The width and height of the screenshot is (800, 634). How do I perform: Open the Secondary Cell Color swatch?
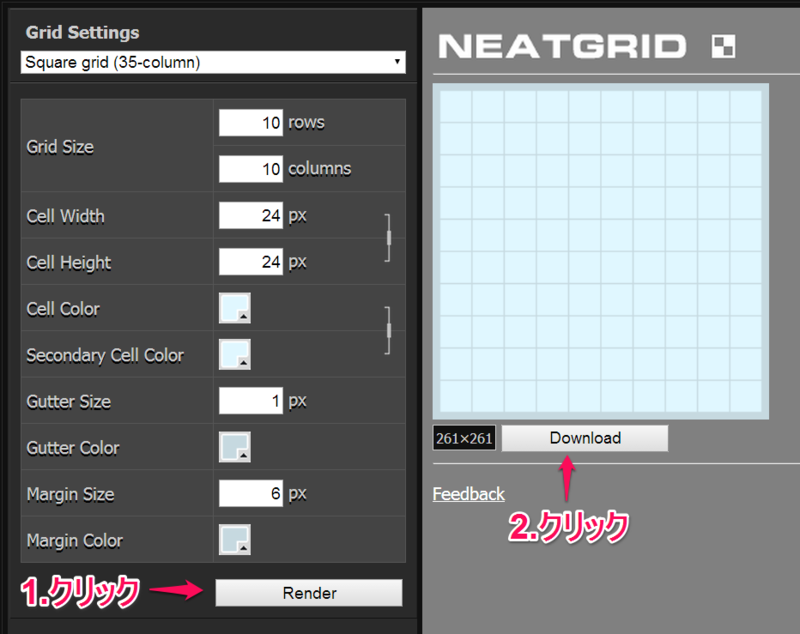coord(235,354)
